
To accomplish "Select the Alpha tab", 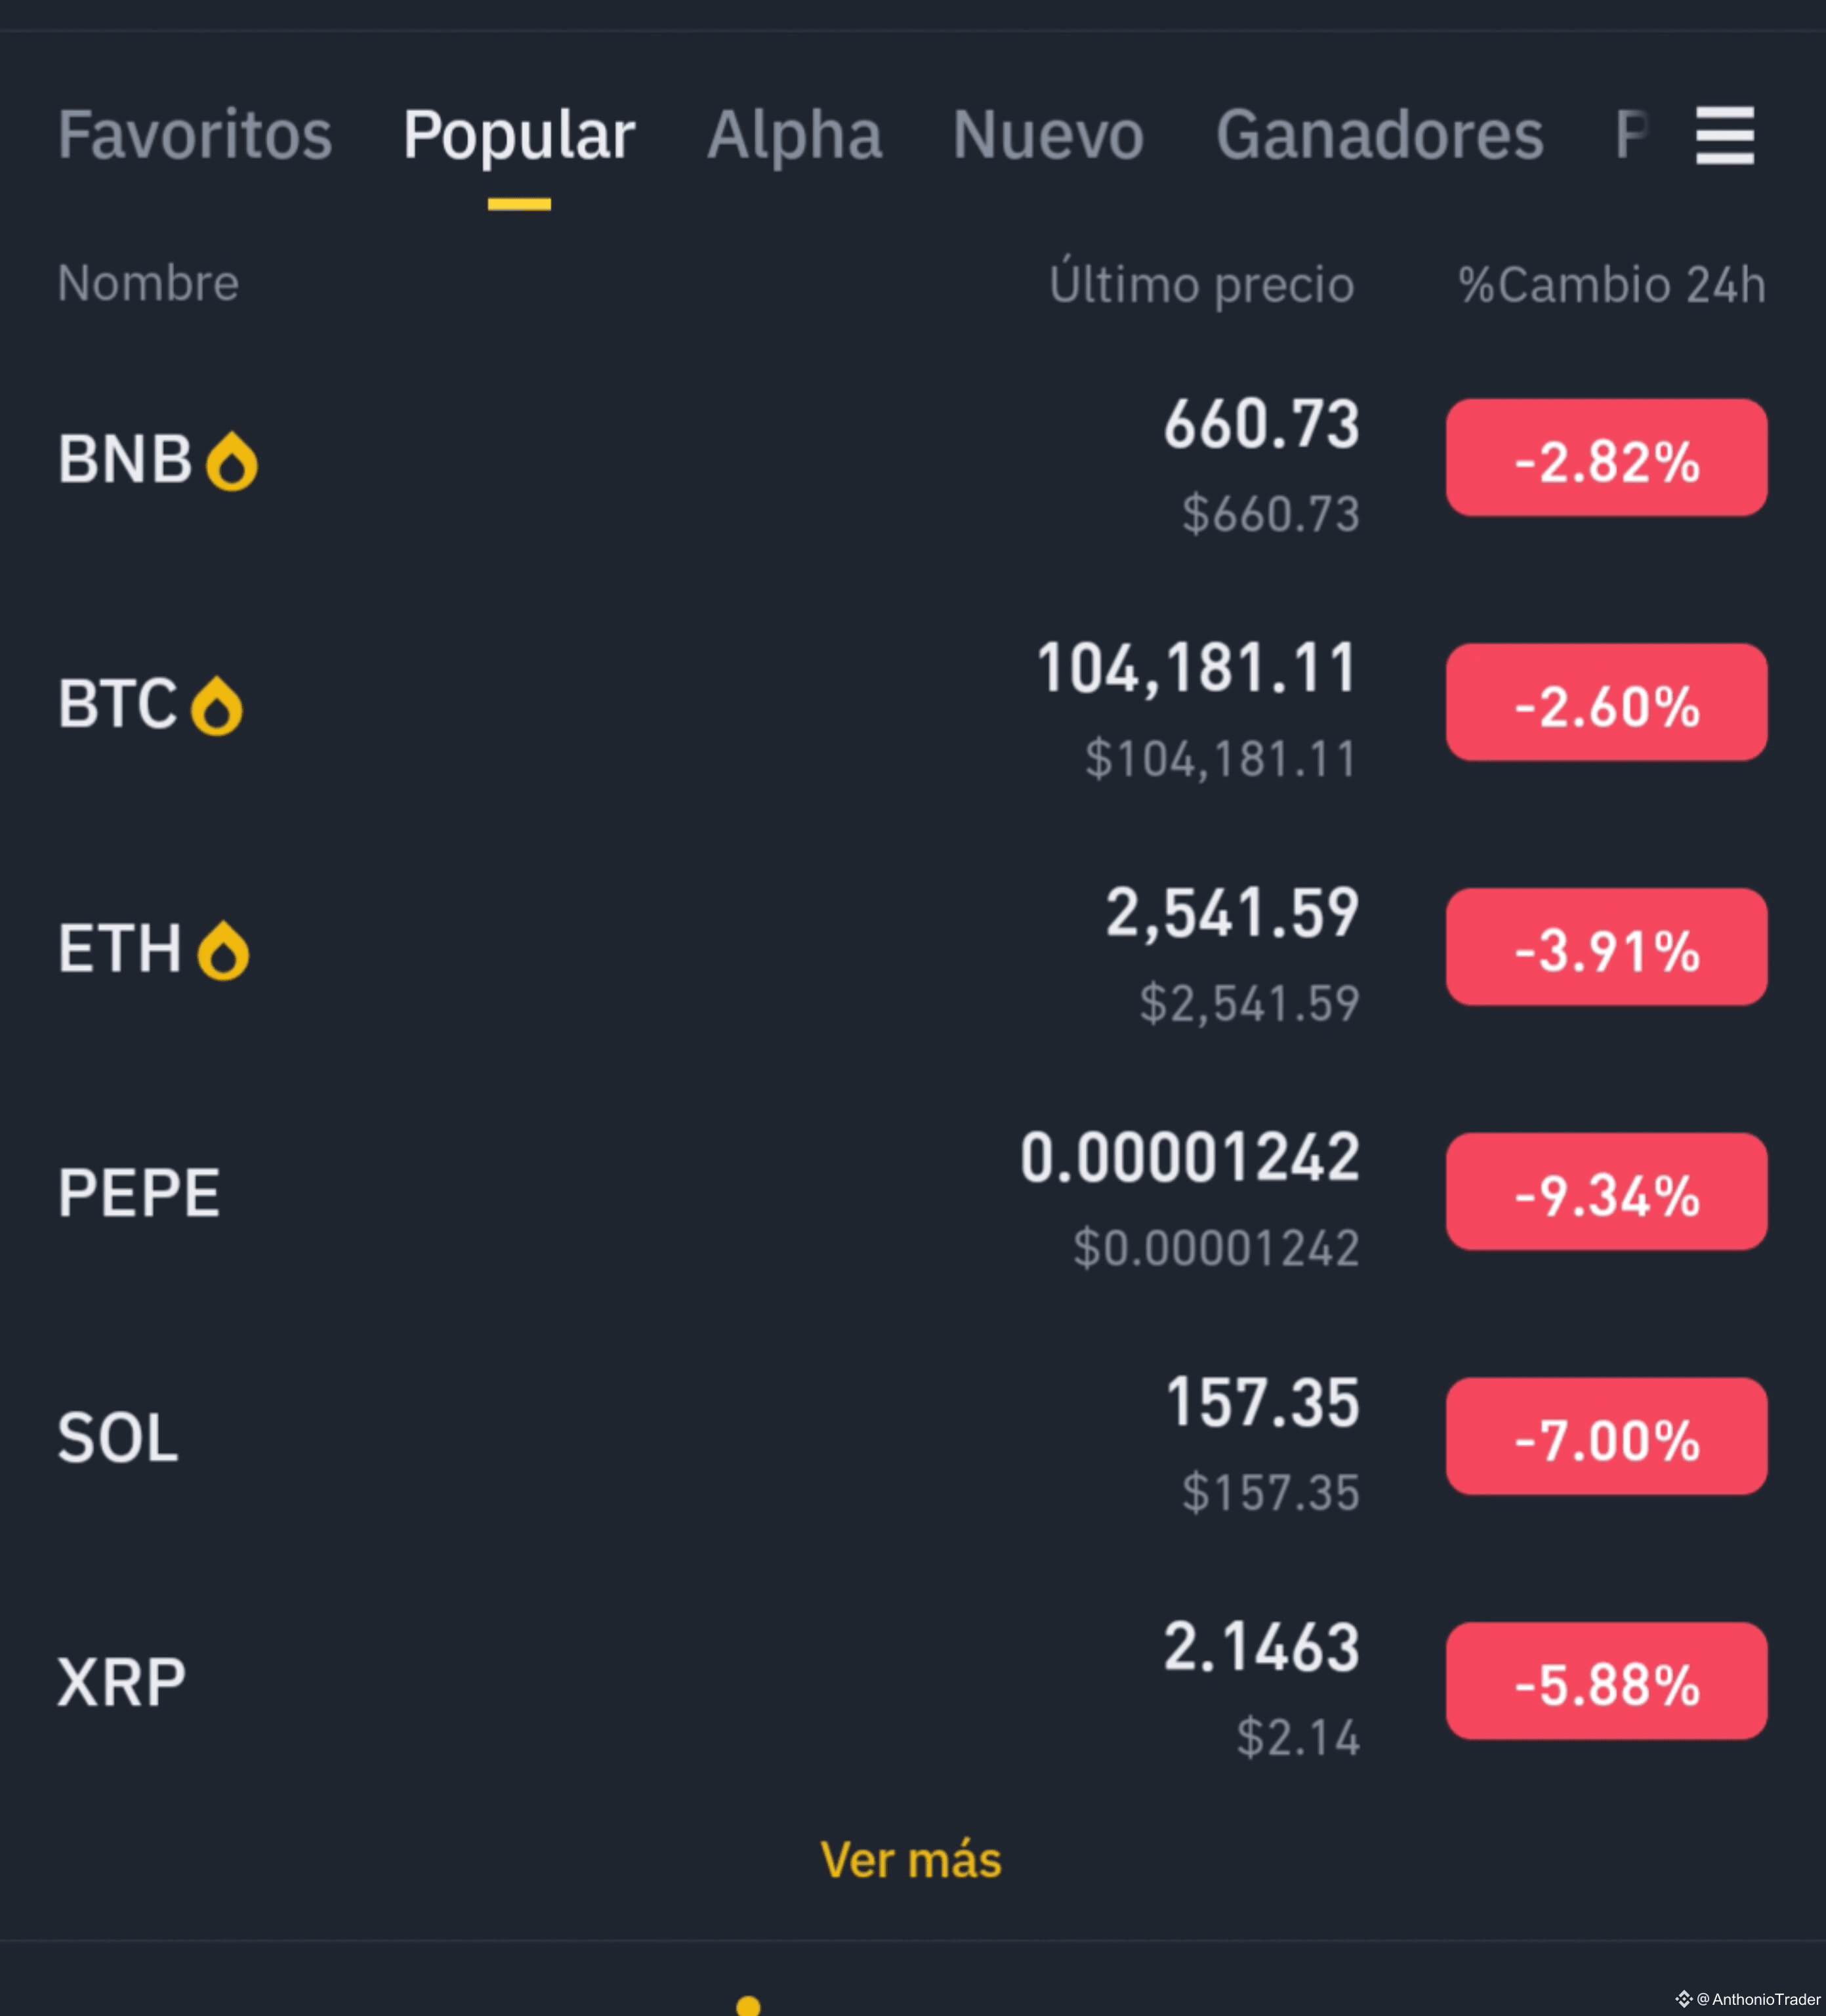I will point(795,135).
